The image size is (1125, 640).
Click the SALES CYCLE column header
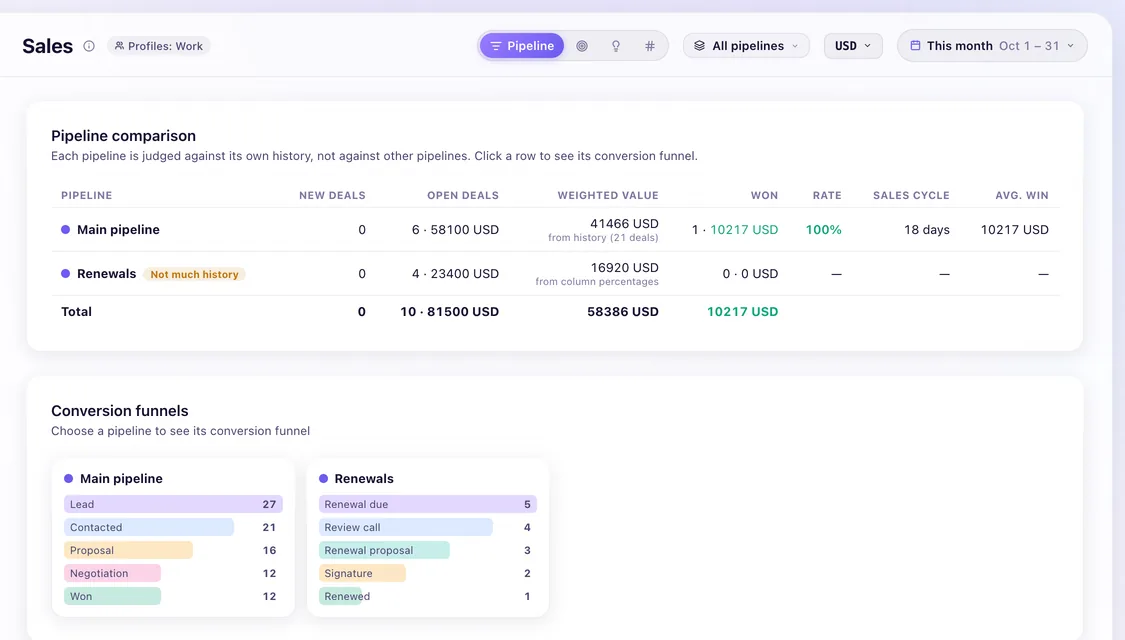coord(911,195)
